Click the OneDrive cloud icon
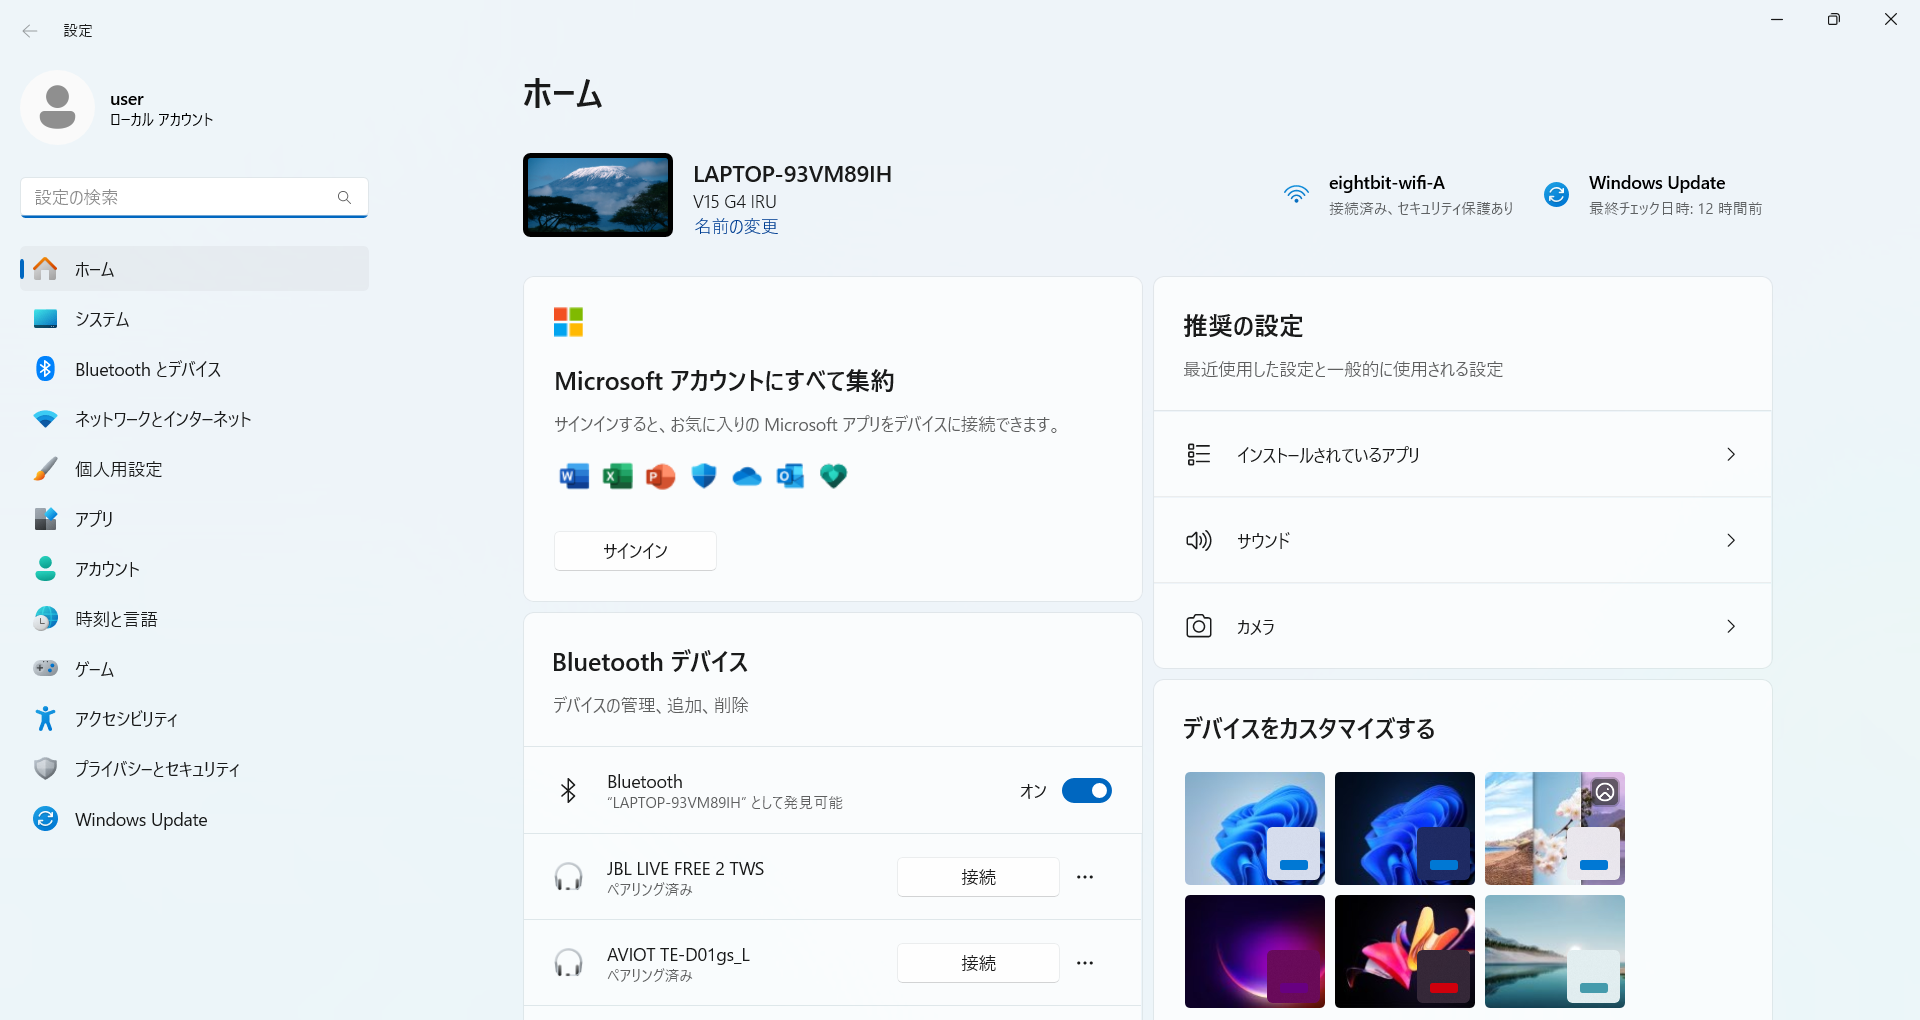This screenshot has height=1020, width=1920. click(x=747, y=477)
